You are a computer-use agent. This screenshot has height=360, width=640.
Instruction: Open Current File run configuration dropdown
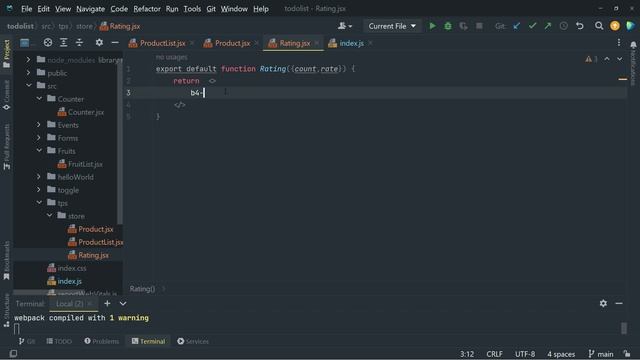pyautogui.click(x=392, y=26)
